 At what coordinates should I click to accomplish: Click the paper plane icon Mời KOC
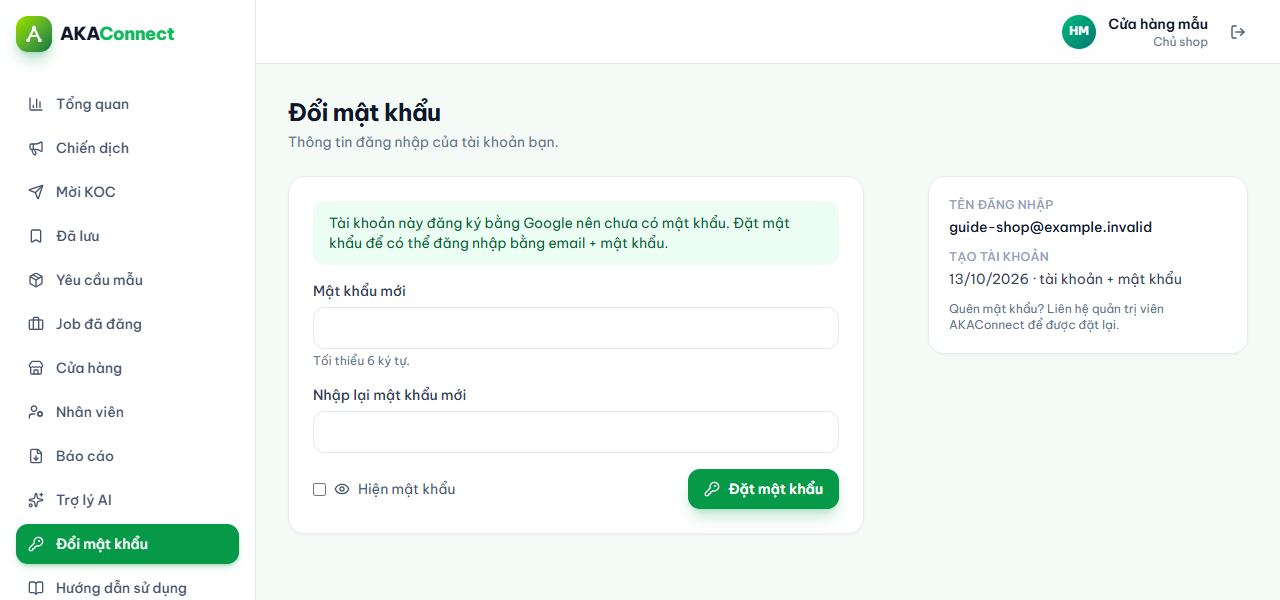coord(36,192)
